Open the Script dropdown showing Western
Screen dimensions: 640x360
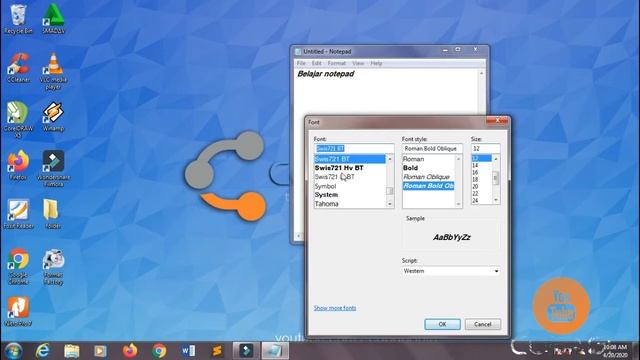(451, 271)
